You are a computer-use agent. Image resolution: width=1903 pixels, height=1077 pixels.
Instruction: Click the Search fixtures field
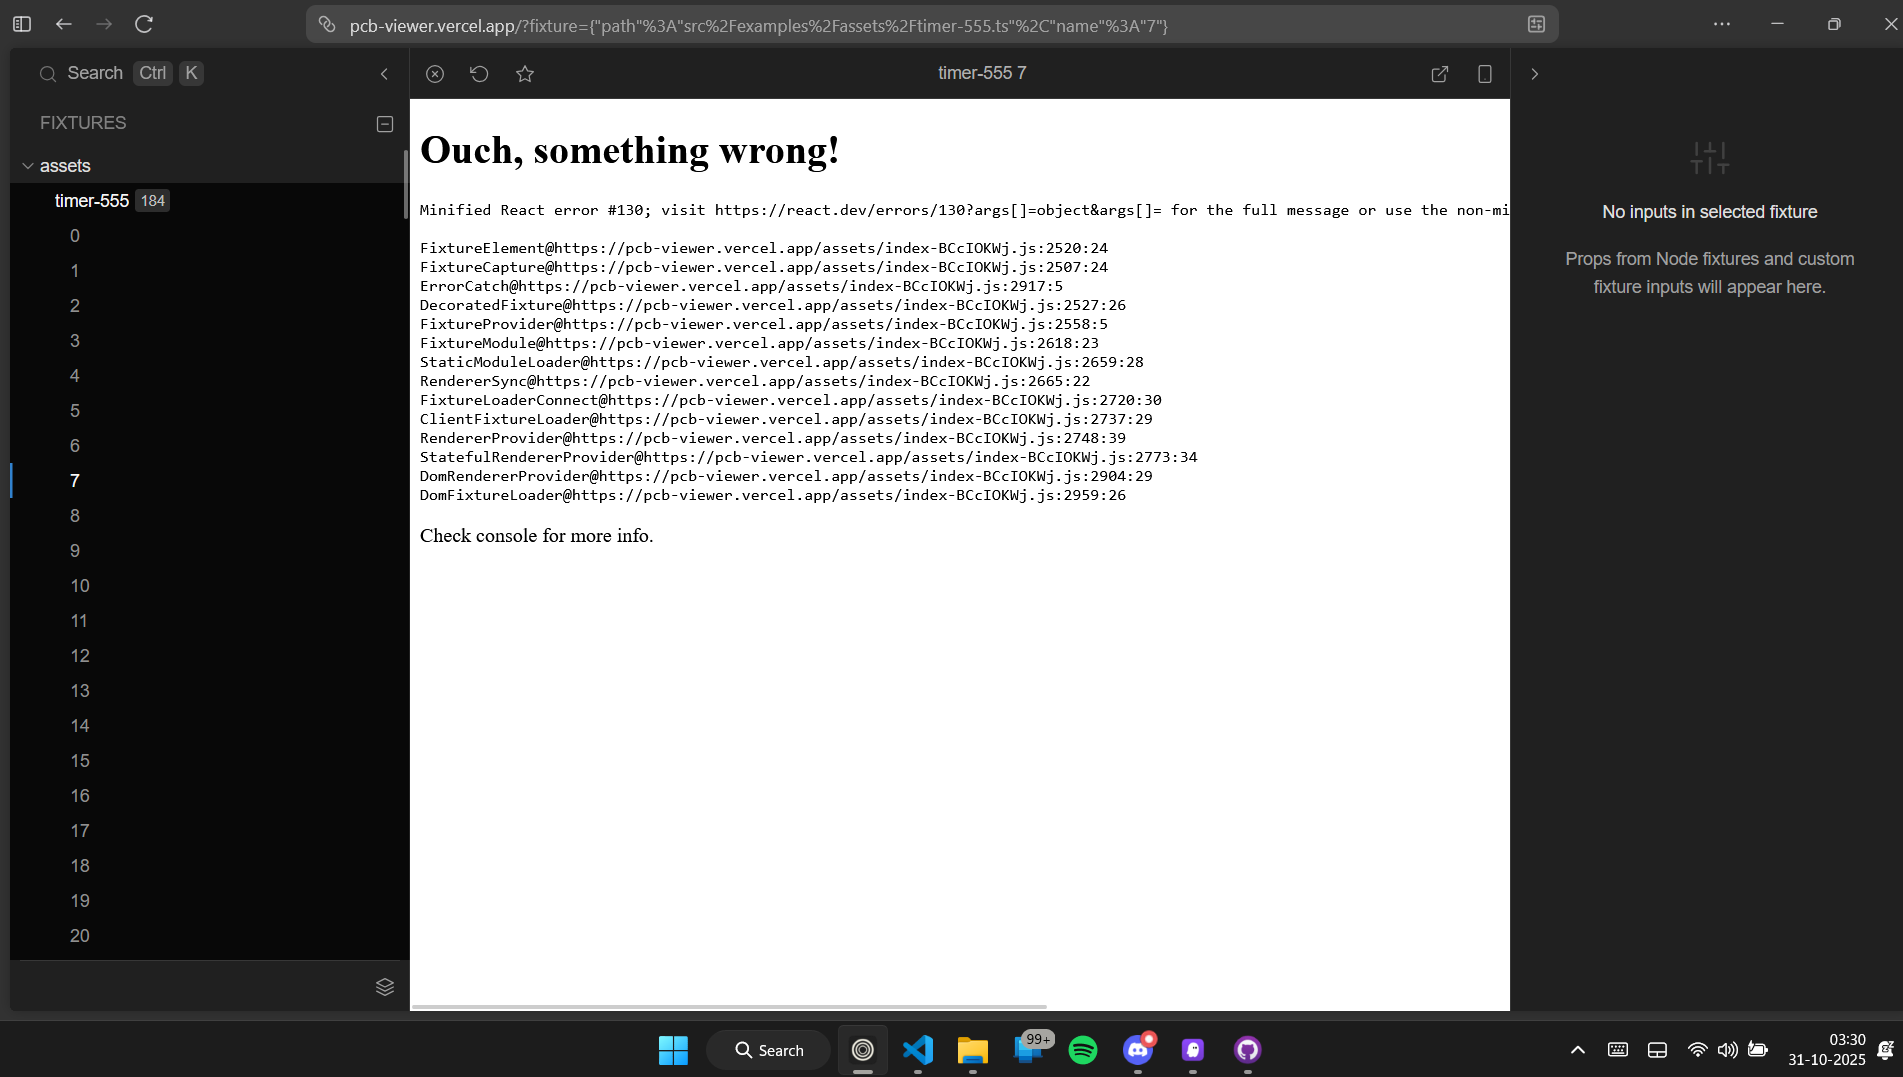click(x=120, y=74)
